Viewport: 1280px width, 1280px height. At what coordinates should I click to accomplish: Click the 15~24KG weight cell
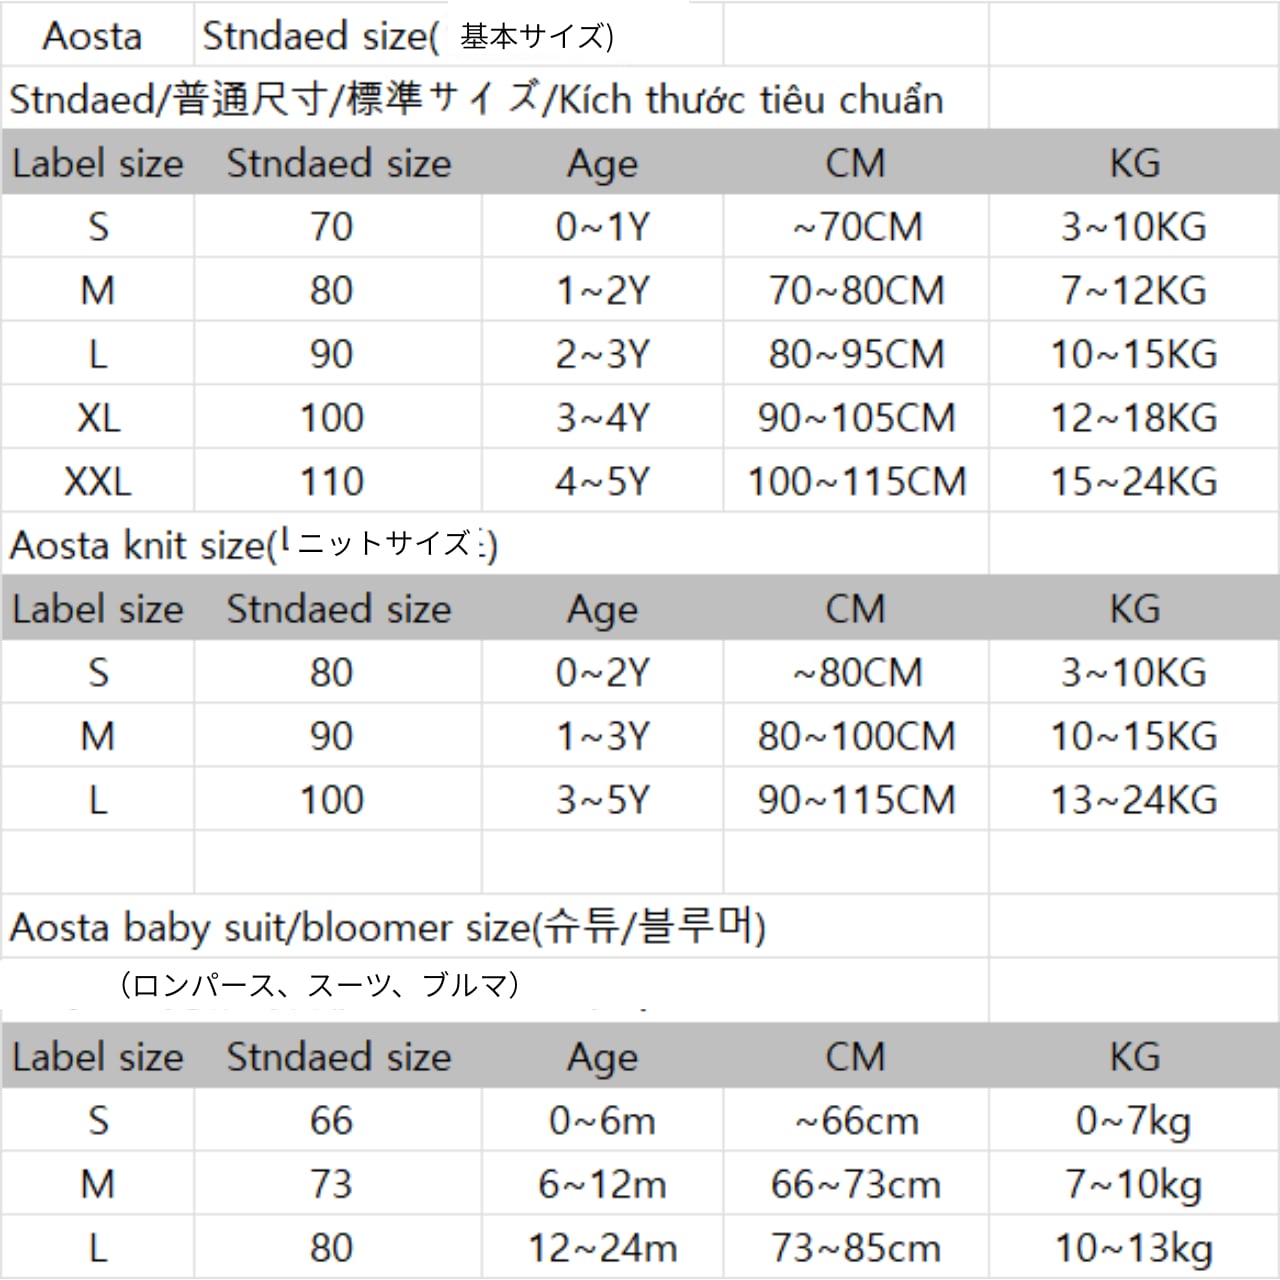[1133, 482]
